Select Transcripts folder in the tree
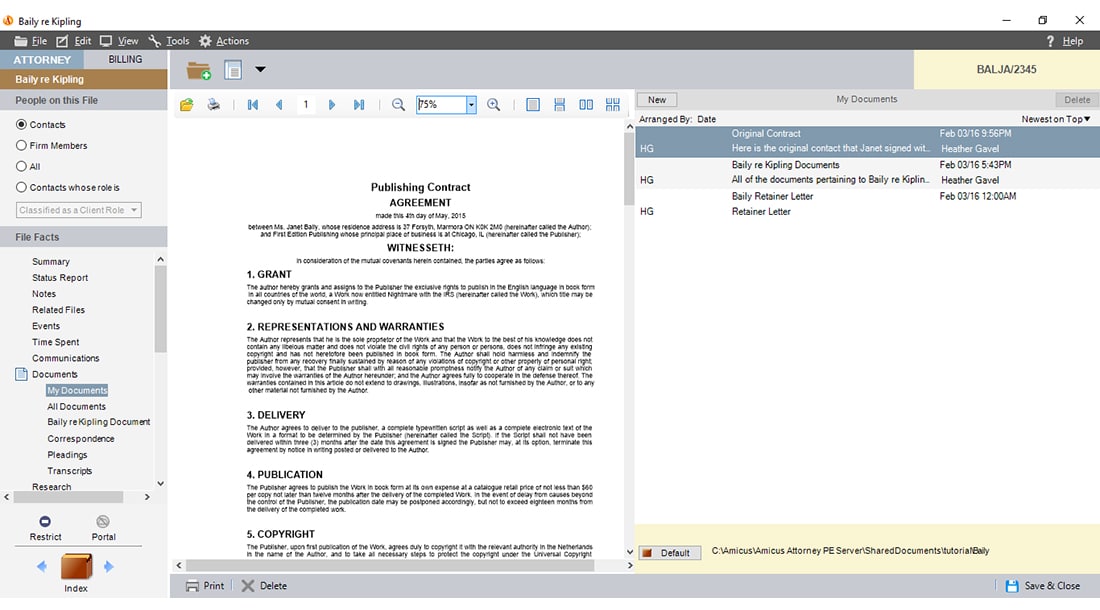This screenshot has height=610, width=1100. point(69,471)
